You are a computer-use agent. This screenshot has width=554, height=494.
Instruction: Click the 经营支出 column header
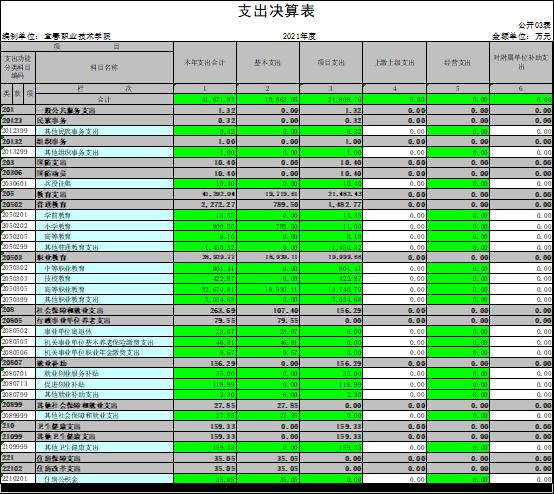click(458, 63)
